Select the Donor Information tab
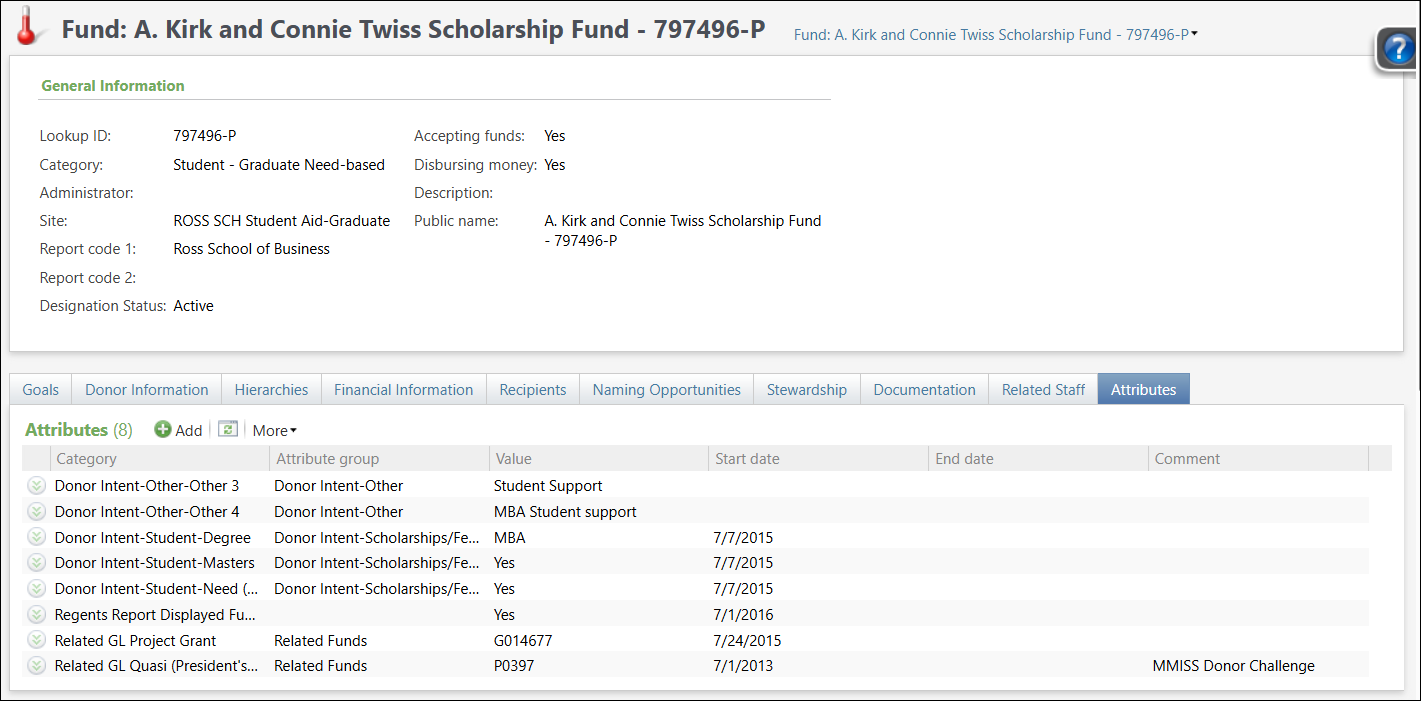The image size is (1421, 701). (x=146, y=389)
